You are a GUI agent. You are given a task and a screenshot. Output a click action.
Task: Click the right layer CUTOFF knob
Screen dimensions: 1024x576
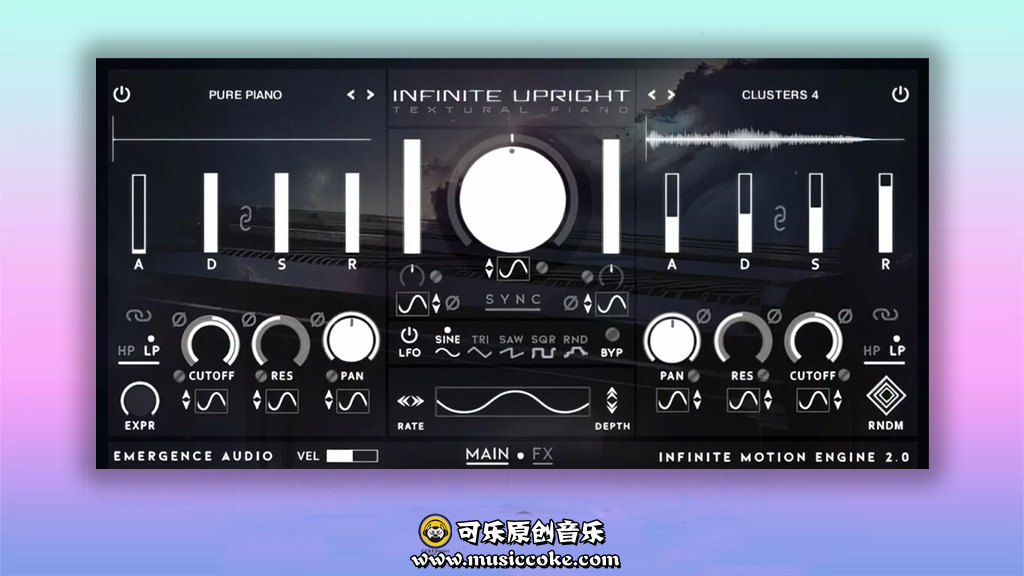coord(813,340)
